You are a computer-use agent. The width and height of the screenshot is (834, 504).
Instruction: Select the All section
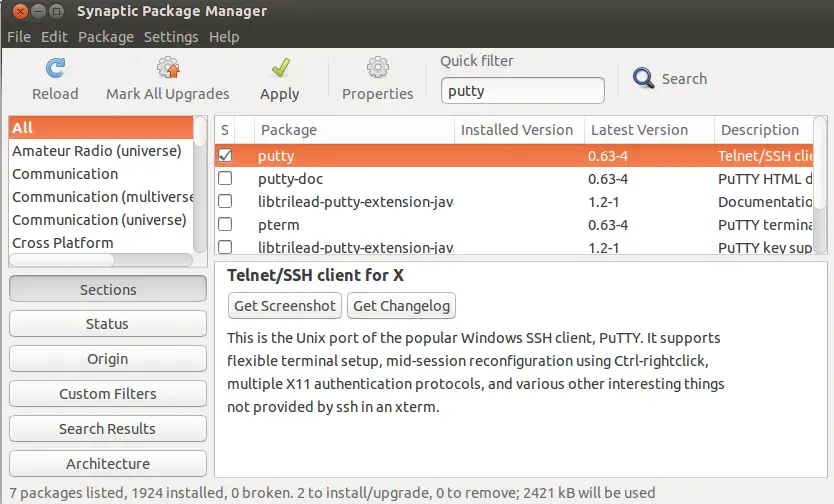pyautogui.click(x=101, y=128)
